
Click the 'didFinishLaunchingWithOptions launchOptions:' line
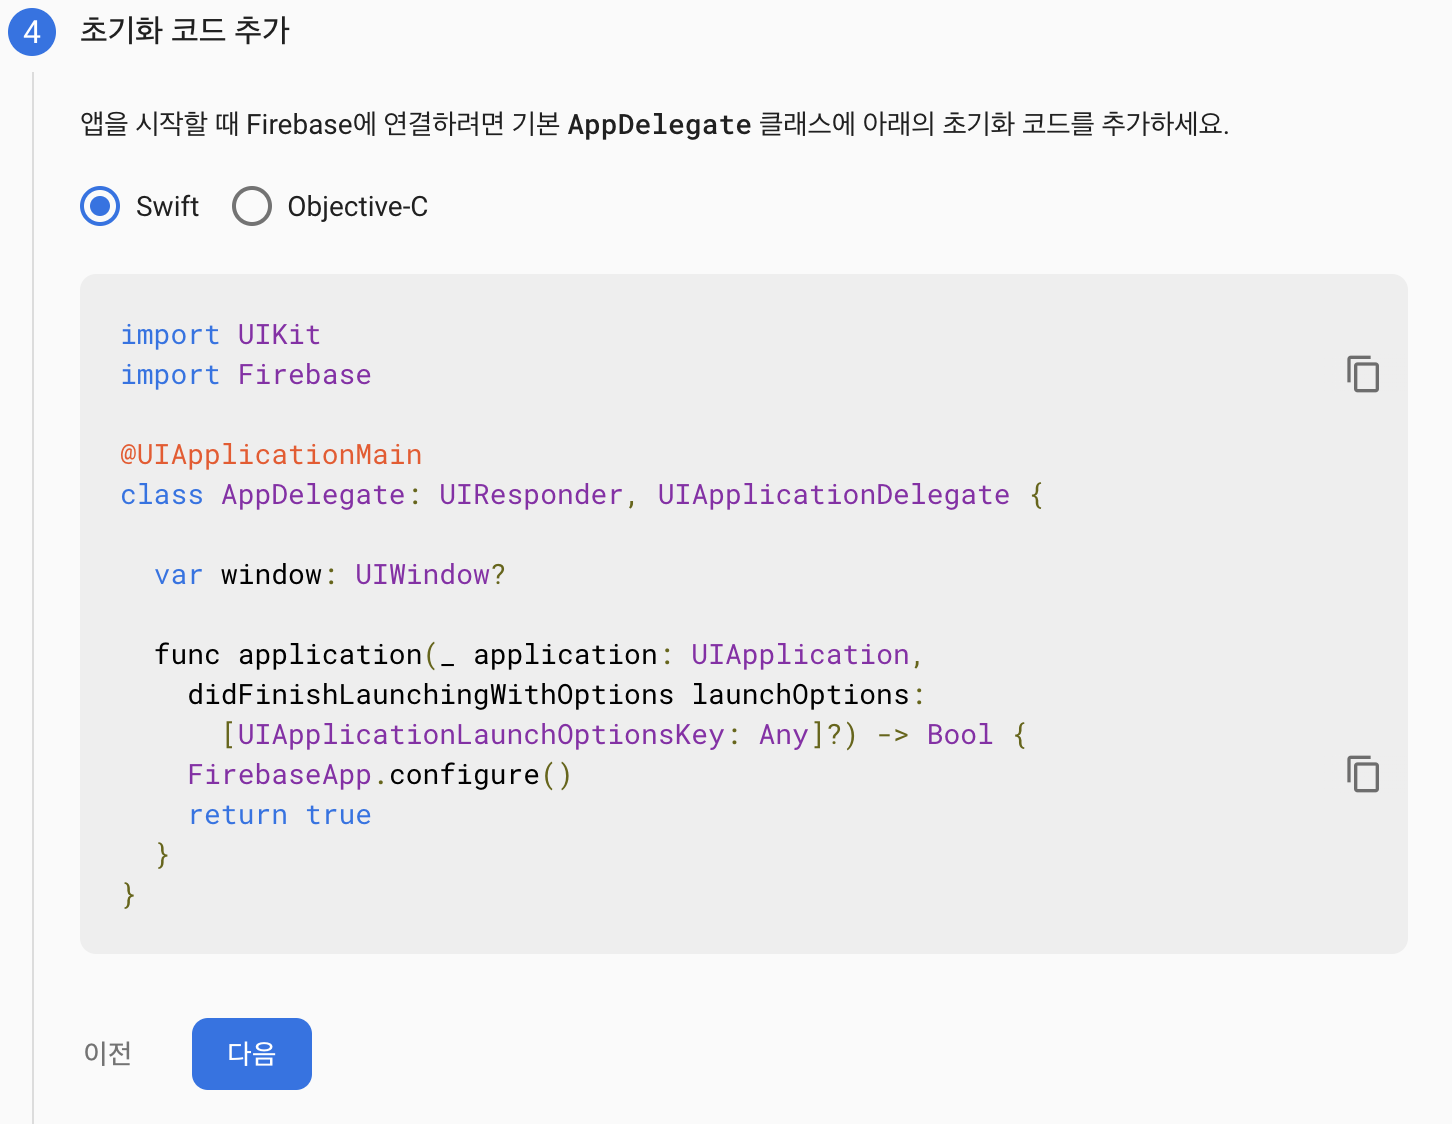click(557, 695)
